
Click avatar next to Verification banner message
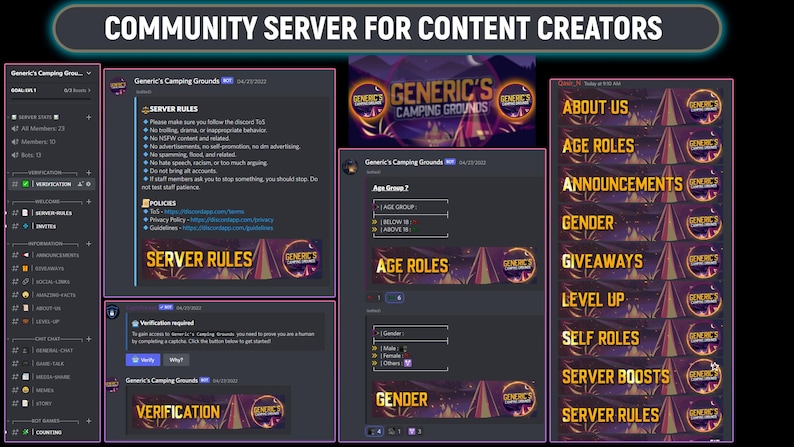[112, 385]
